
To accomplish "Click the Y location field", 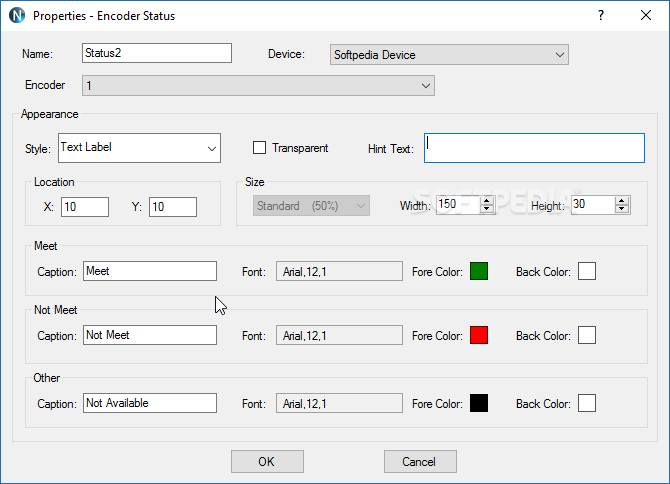I will (x=173, y=207).
